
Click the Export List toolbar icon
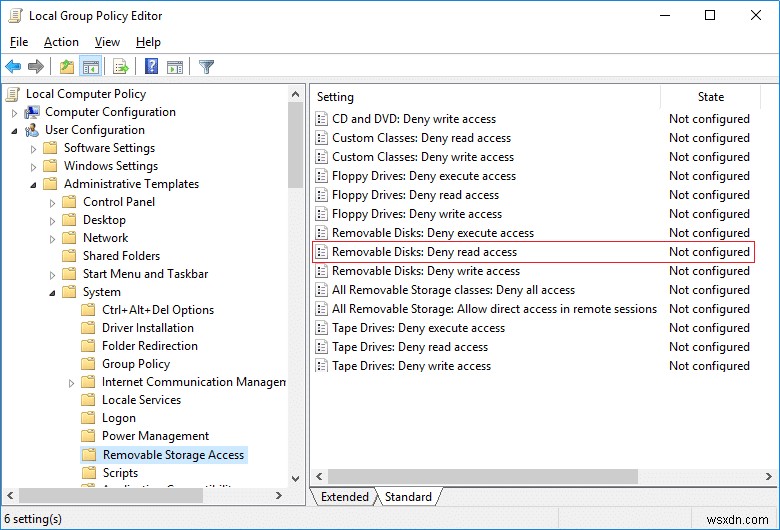click(121, 66)
